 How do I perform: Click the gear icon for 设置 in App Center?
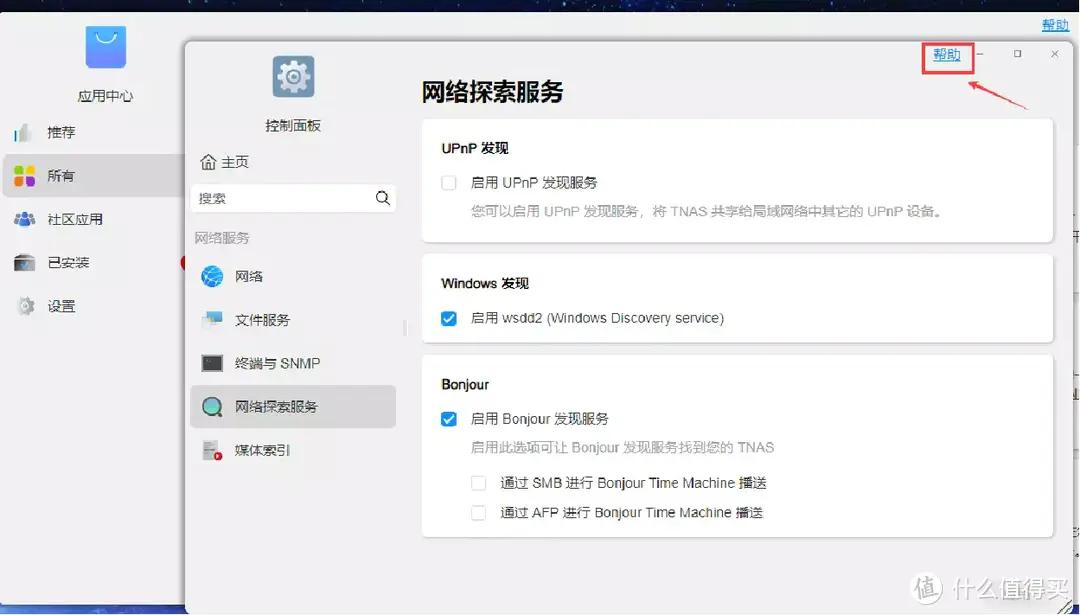(x=25, y=306)
